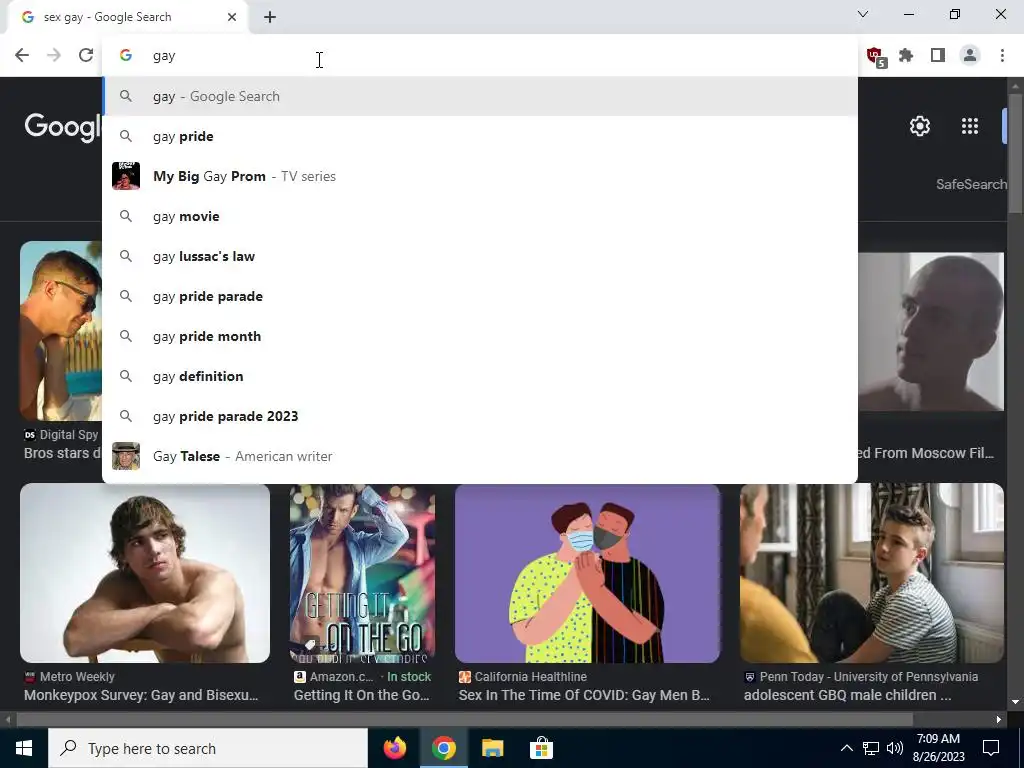Open the volume speaker tray icon
Viewport: 1024px width, 768px height.
point(895,748)
